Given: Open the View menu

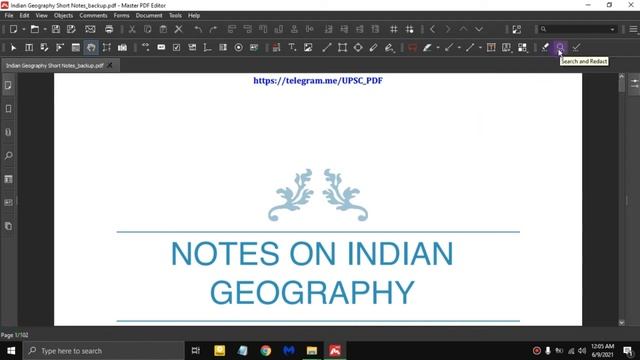Looking at the screenshot, I should 42,16.
